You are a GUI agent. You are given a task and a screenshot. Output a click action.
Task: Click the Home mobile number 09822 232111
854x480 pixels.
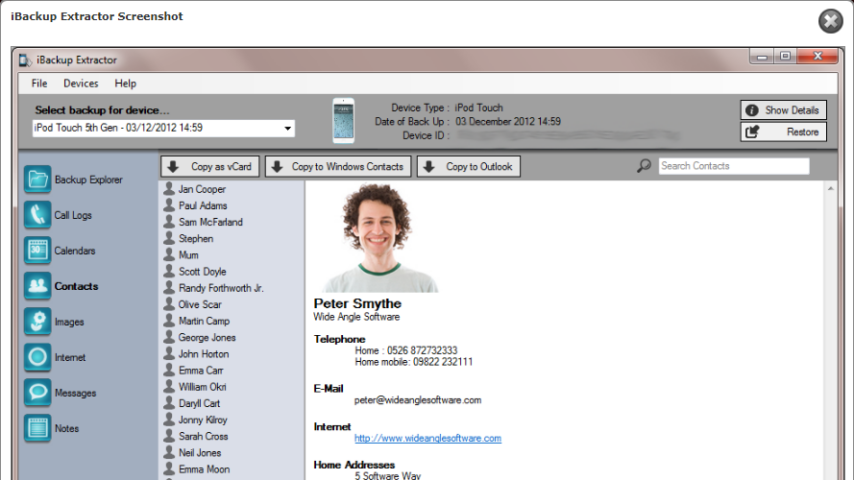(x=443, y=362)
